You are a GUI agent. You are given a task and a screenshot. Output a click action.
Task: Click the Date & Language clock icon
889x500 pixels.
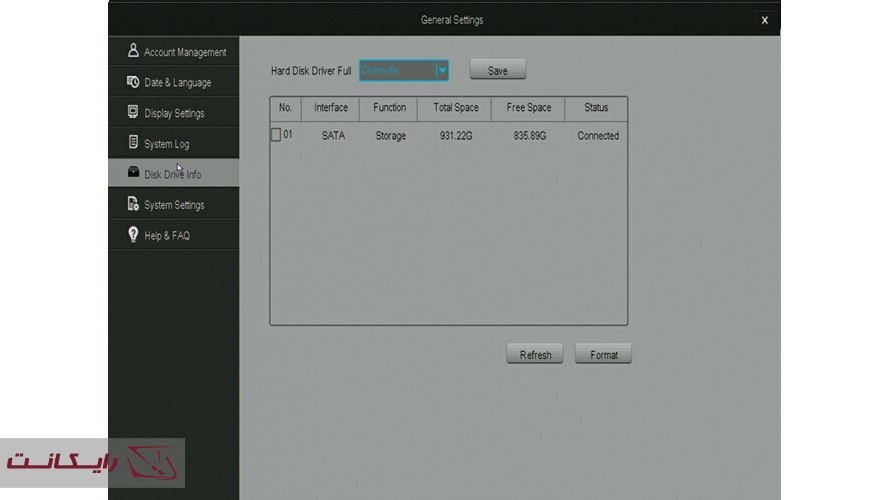coord(133,82)
